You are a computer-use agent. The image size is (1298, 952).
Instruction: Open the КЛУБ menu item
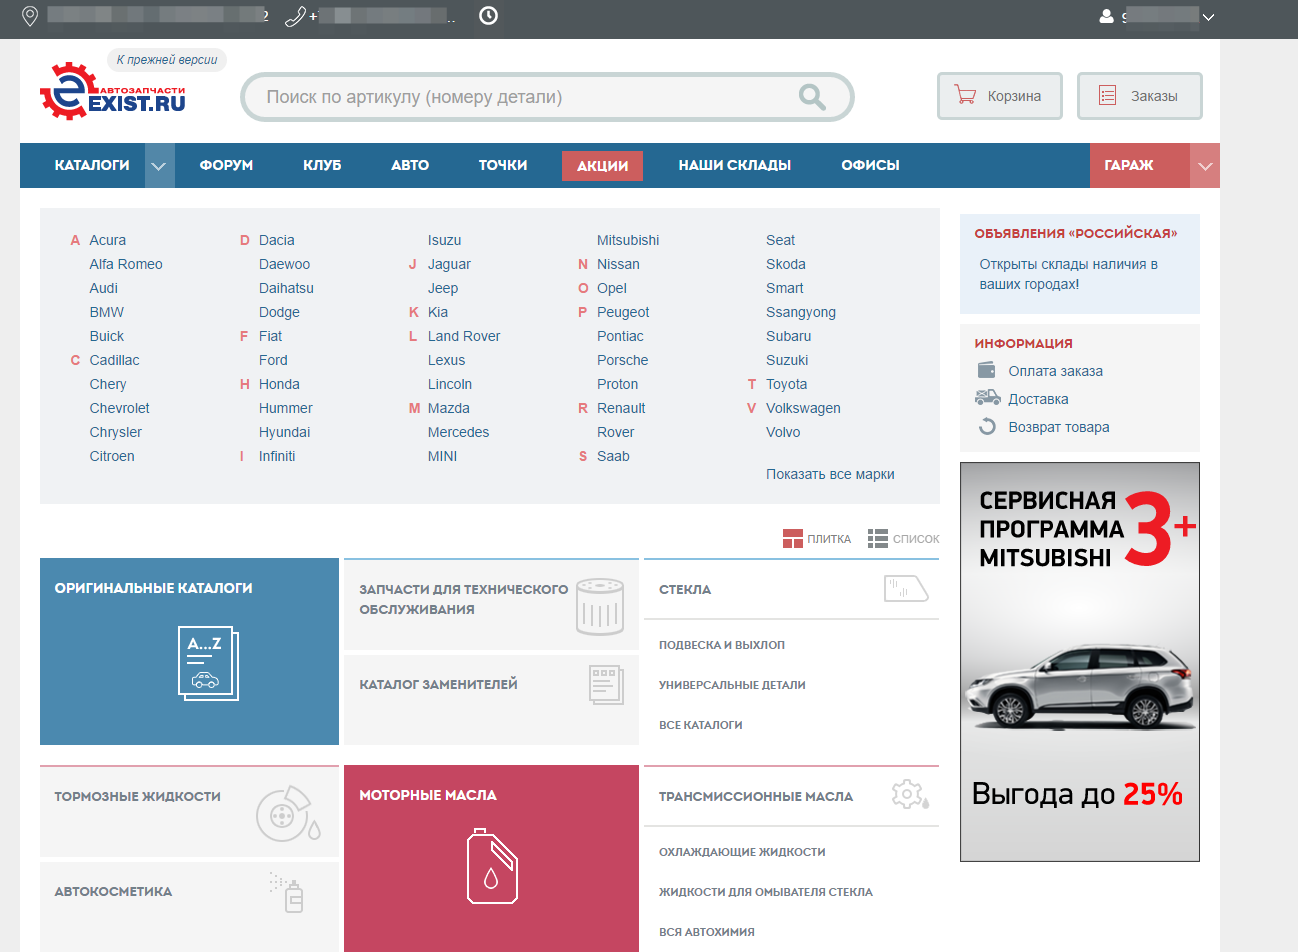[x=322, y=166]
